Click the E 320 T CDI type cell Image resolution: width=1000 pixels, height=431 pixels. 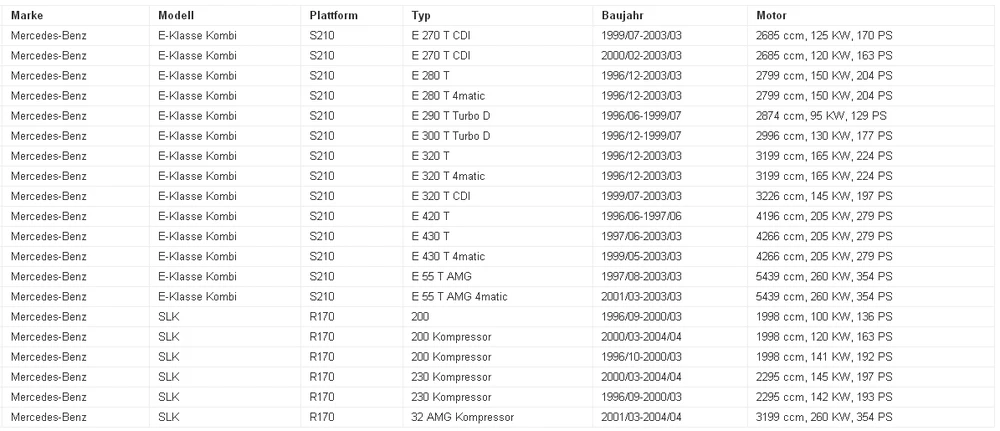pos(497,196)
